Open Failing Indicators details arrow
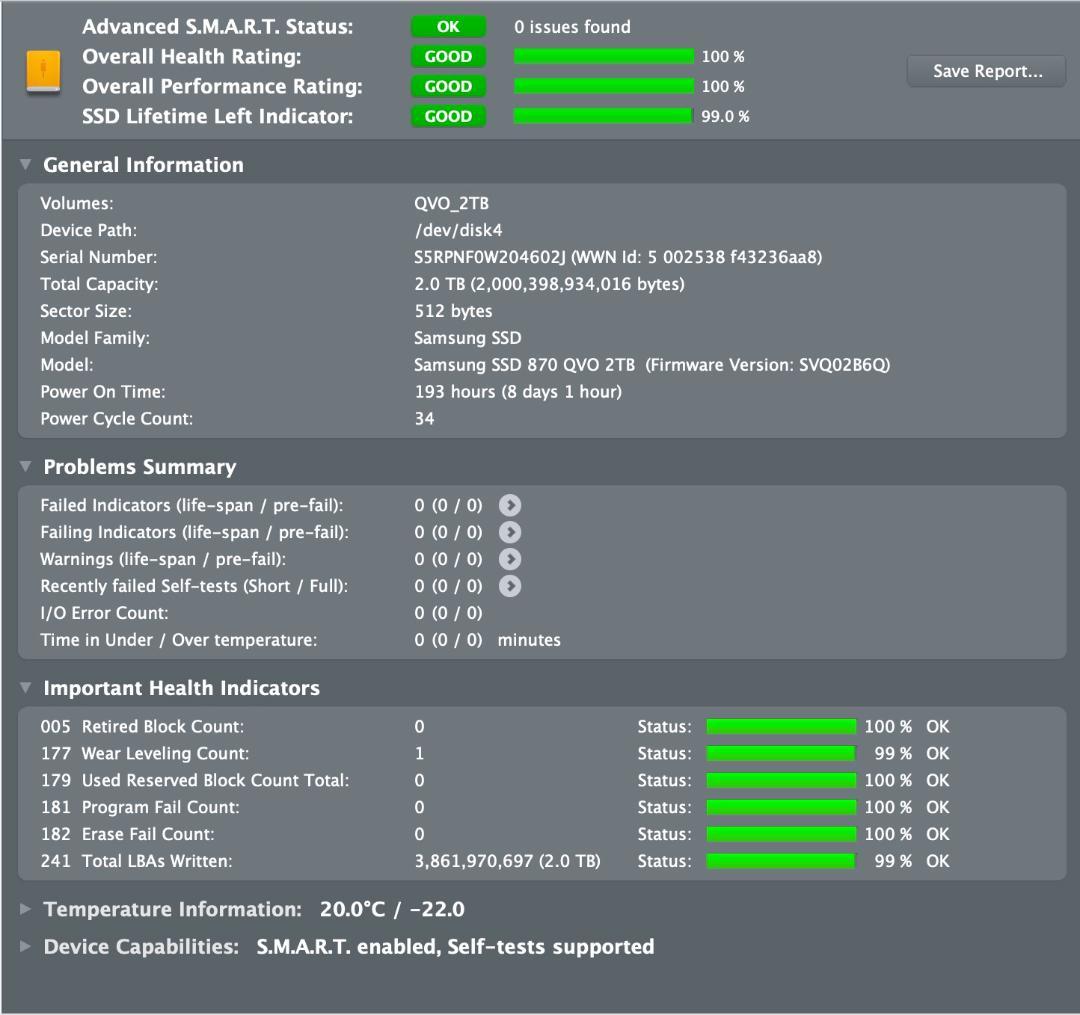Screen dimensions: 1080x1015 (510, 532)
